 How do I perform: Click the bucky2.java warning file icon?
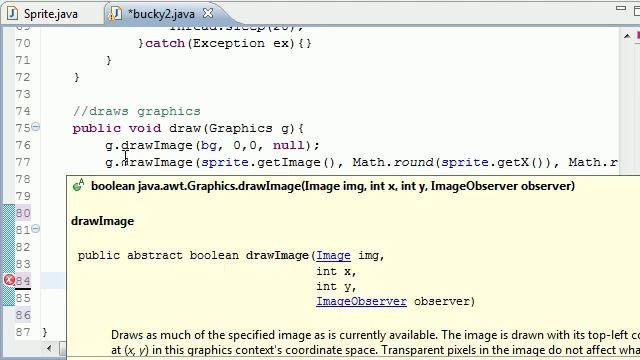tap(114, 14)
